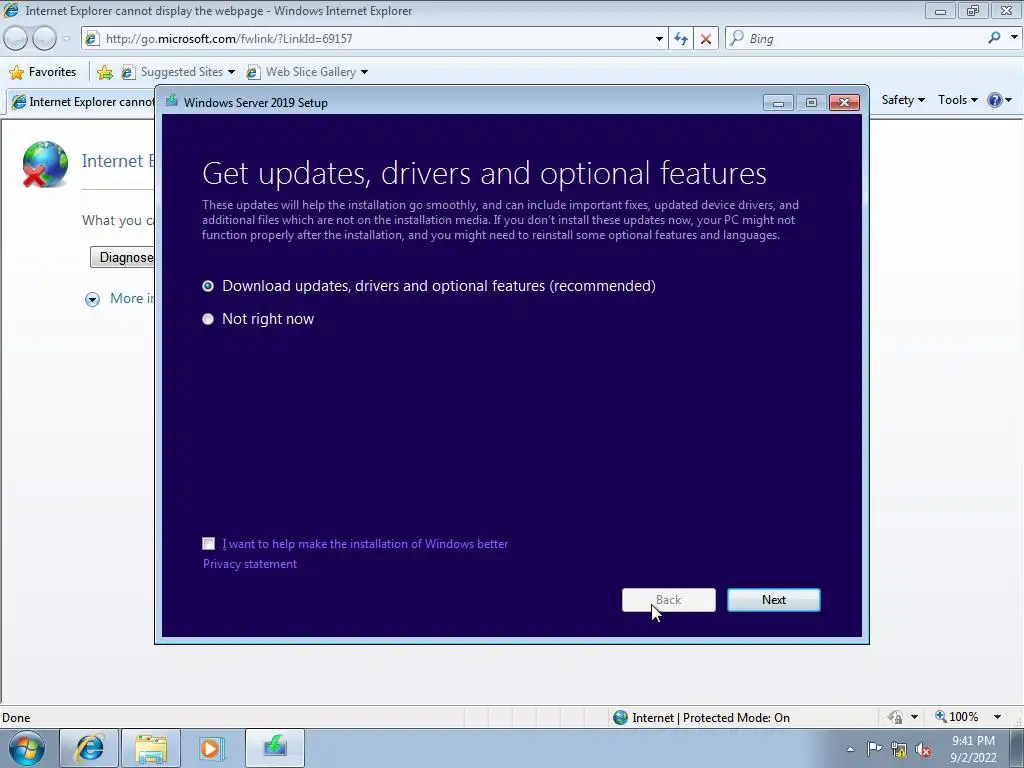This screenshot has width=1024, height=768.
Task: Click the Web Slice Gallery page icon
Action: (x=253, y=72)
